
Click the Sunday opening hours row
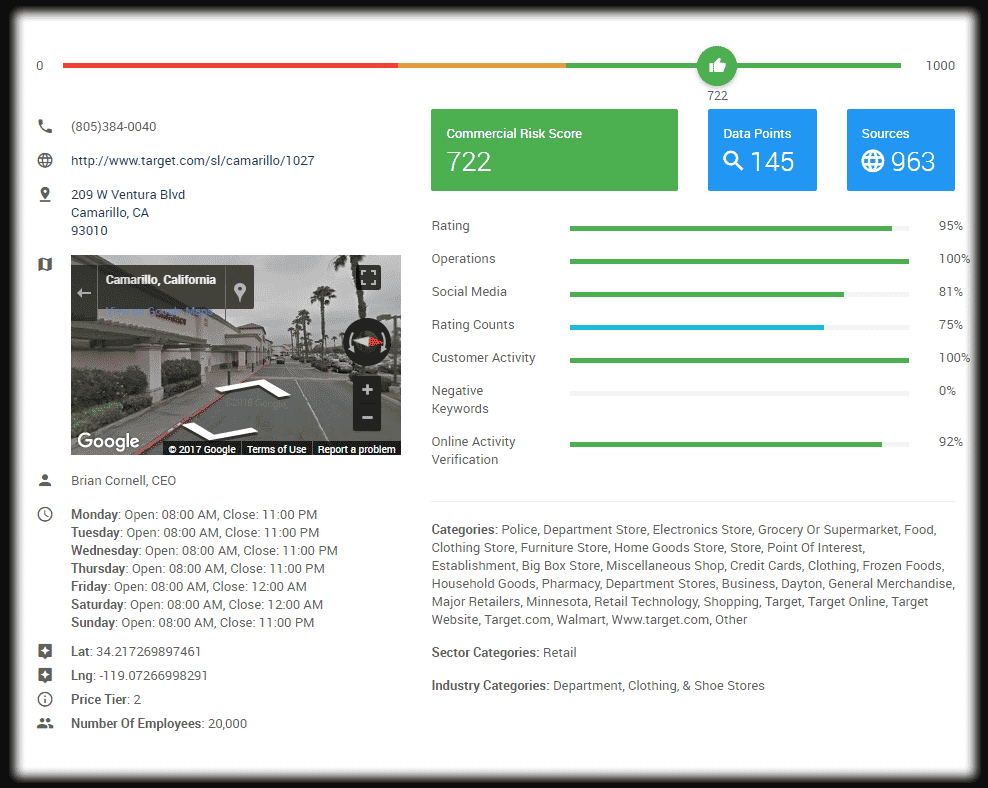192,622
